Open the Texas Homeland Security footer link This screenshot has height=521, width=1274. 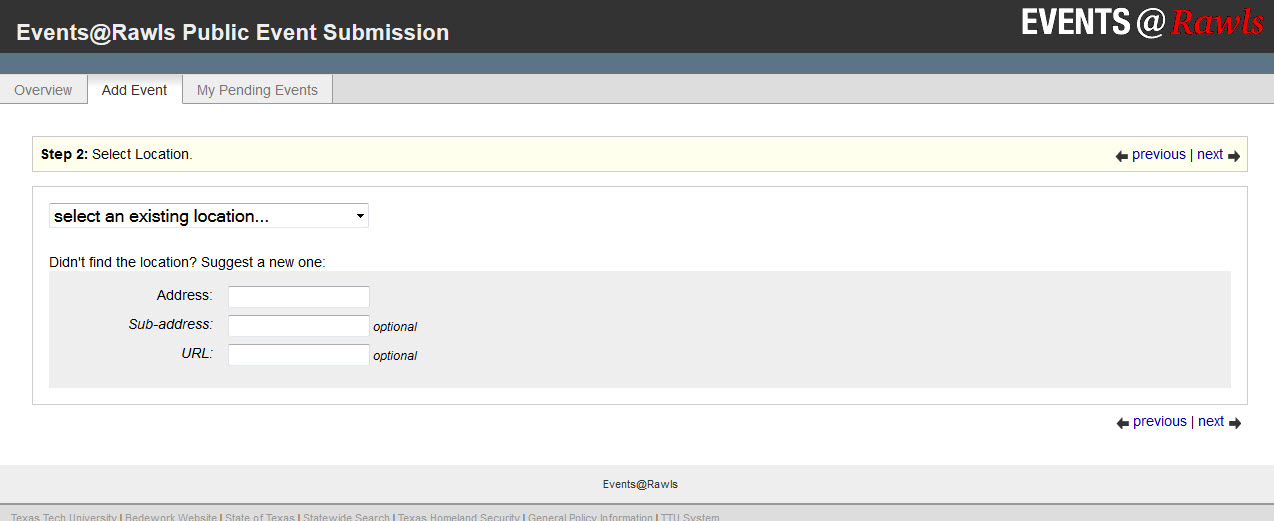(459, 517)
